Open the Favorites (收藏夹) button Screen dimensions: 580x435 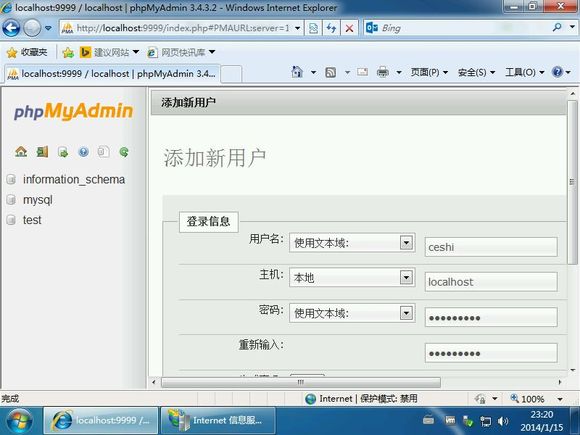coord(27,53)
